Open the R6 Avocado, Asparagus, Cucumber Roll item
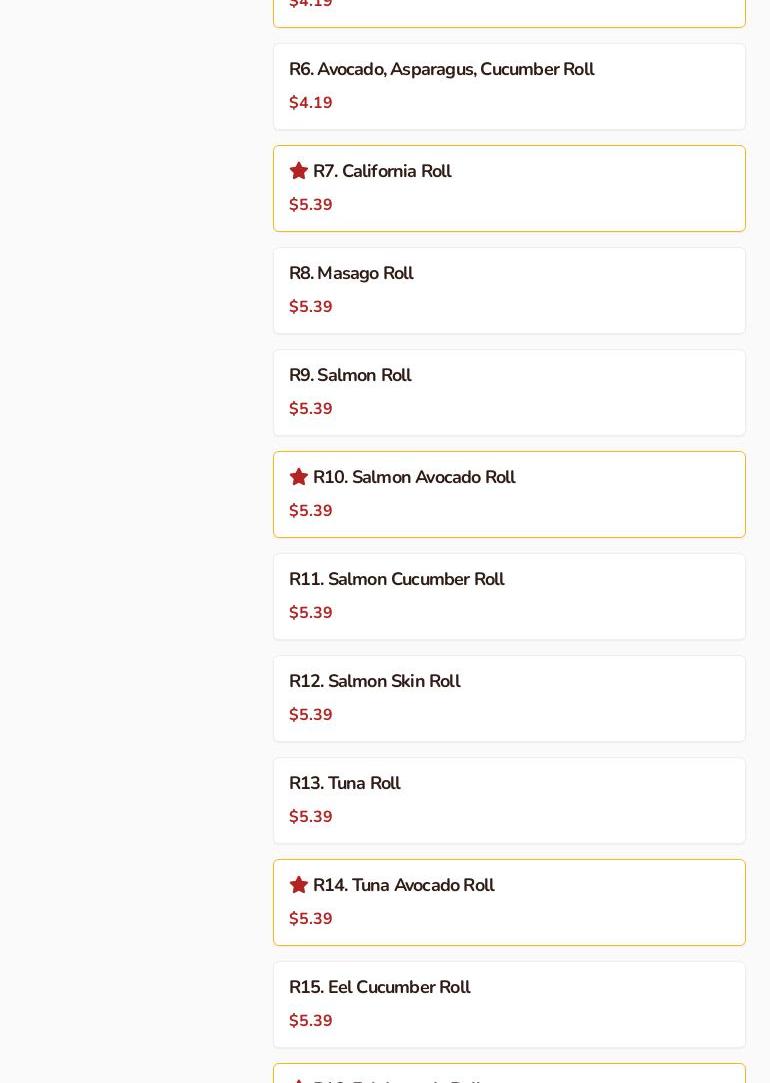770x1083 pixels. tap(441, 70)
